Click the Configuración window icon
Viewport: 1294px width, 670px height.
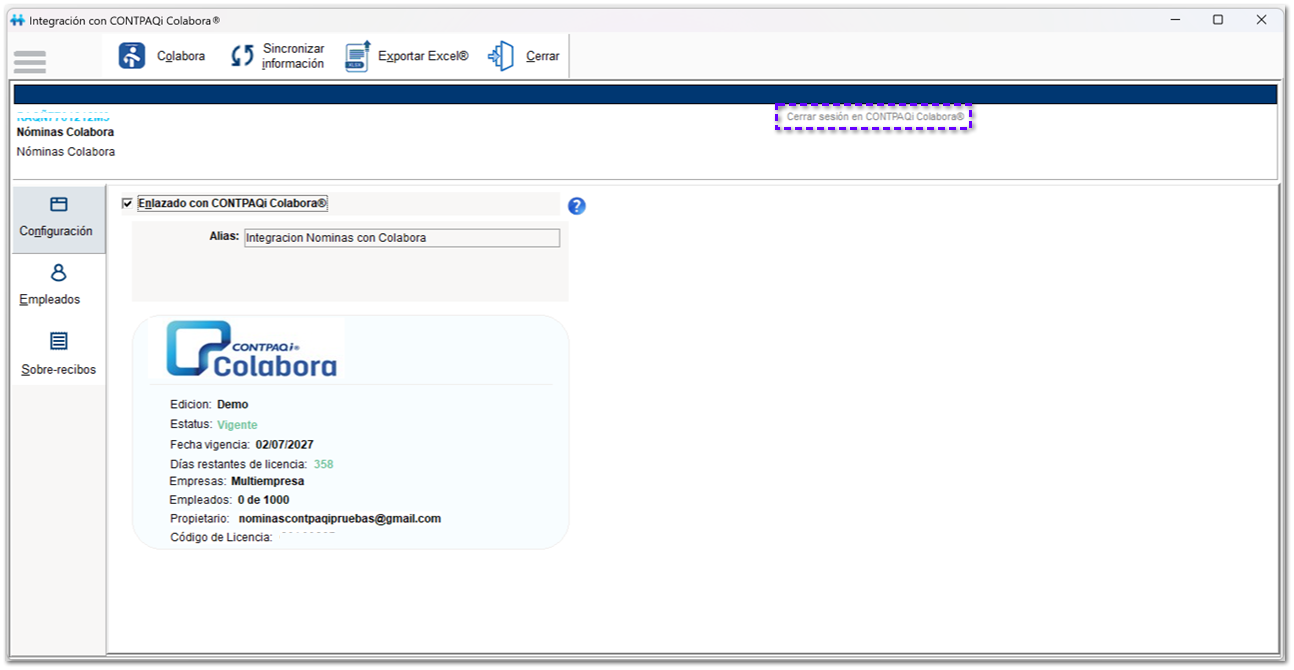(59, 204)
